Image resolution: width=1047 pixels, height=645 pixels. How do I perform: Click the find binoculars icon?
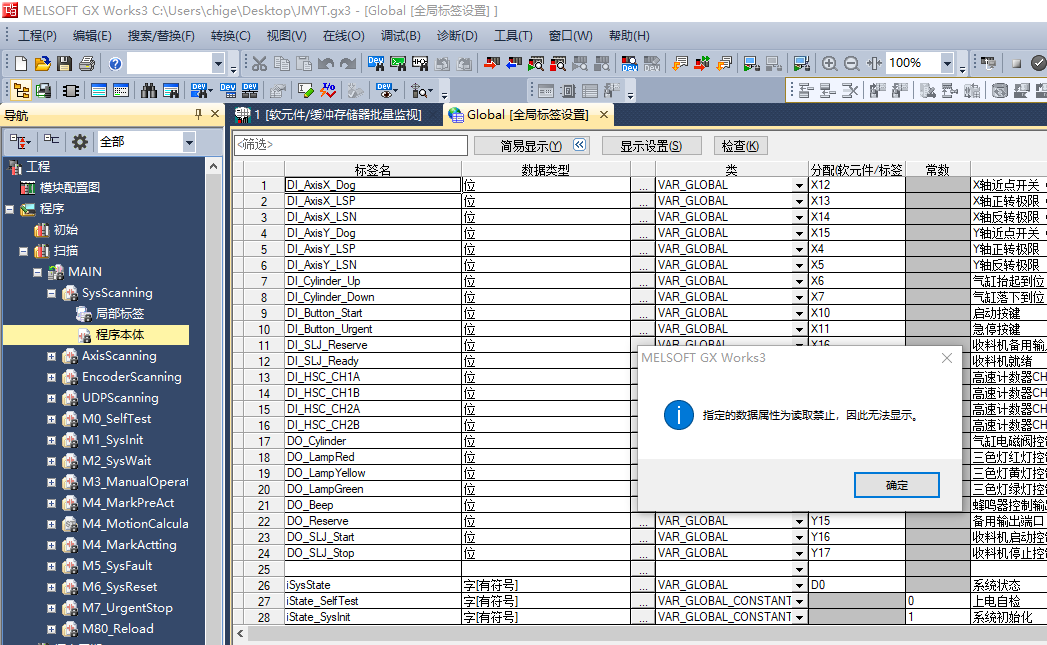pos(149,90)
